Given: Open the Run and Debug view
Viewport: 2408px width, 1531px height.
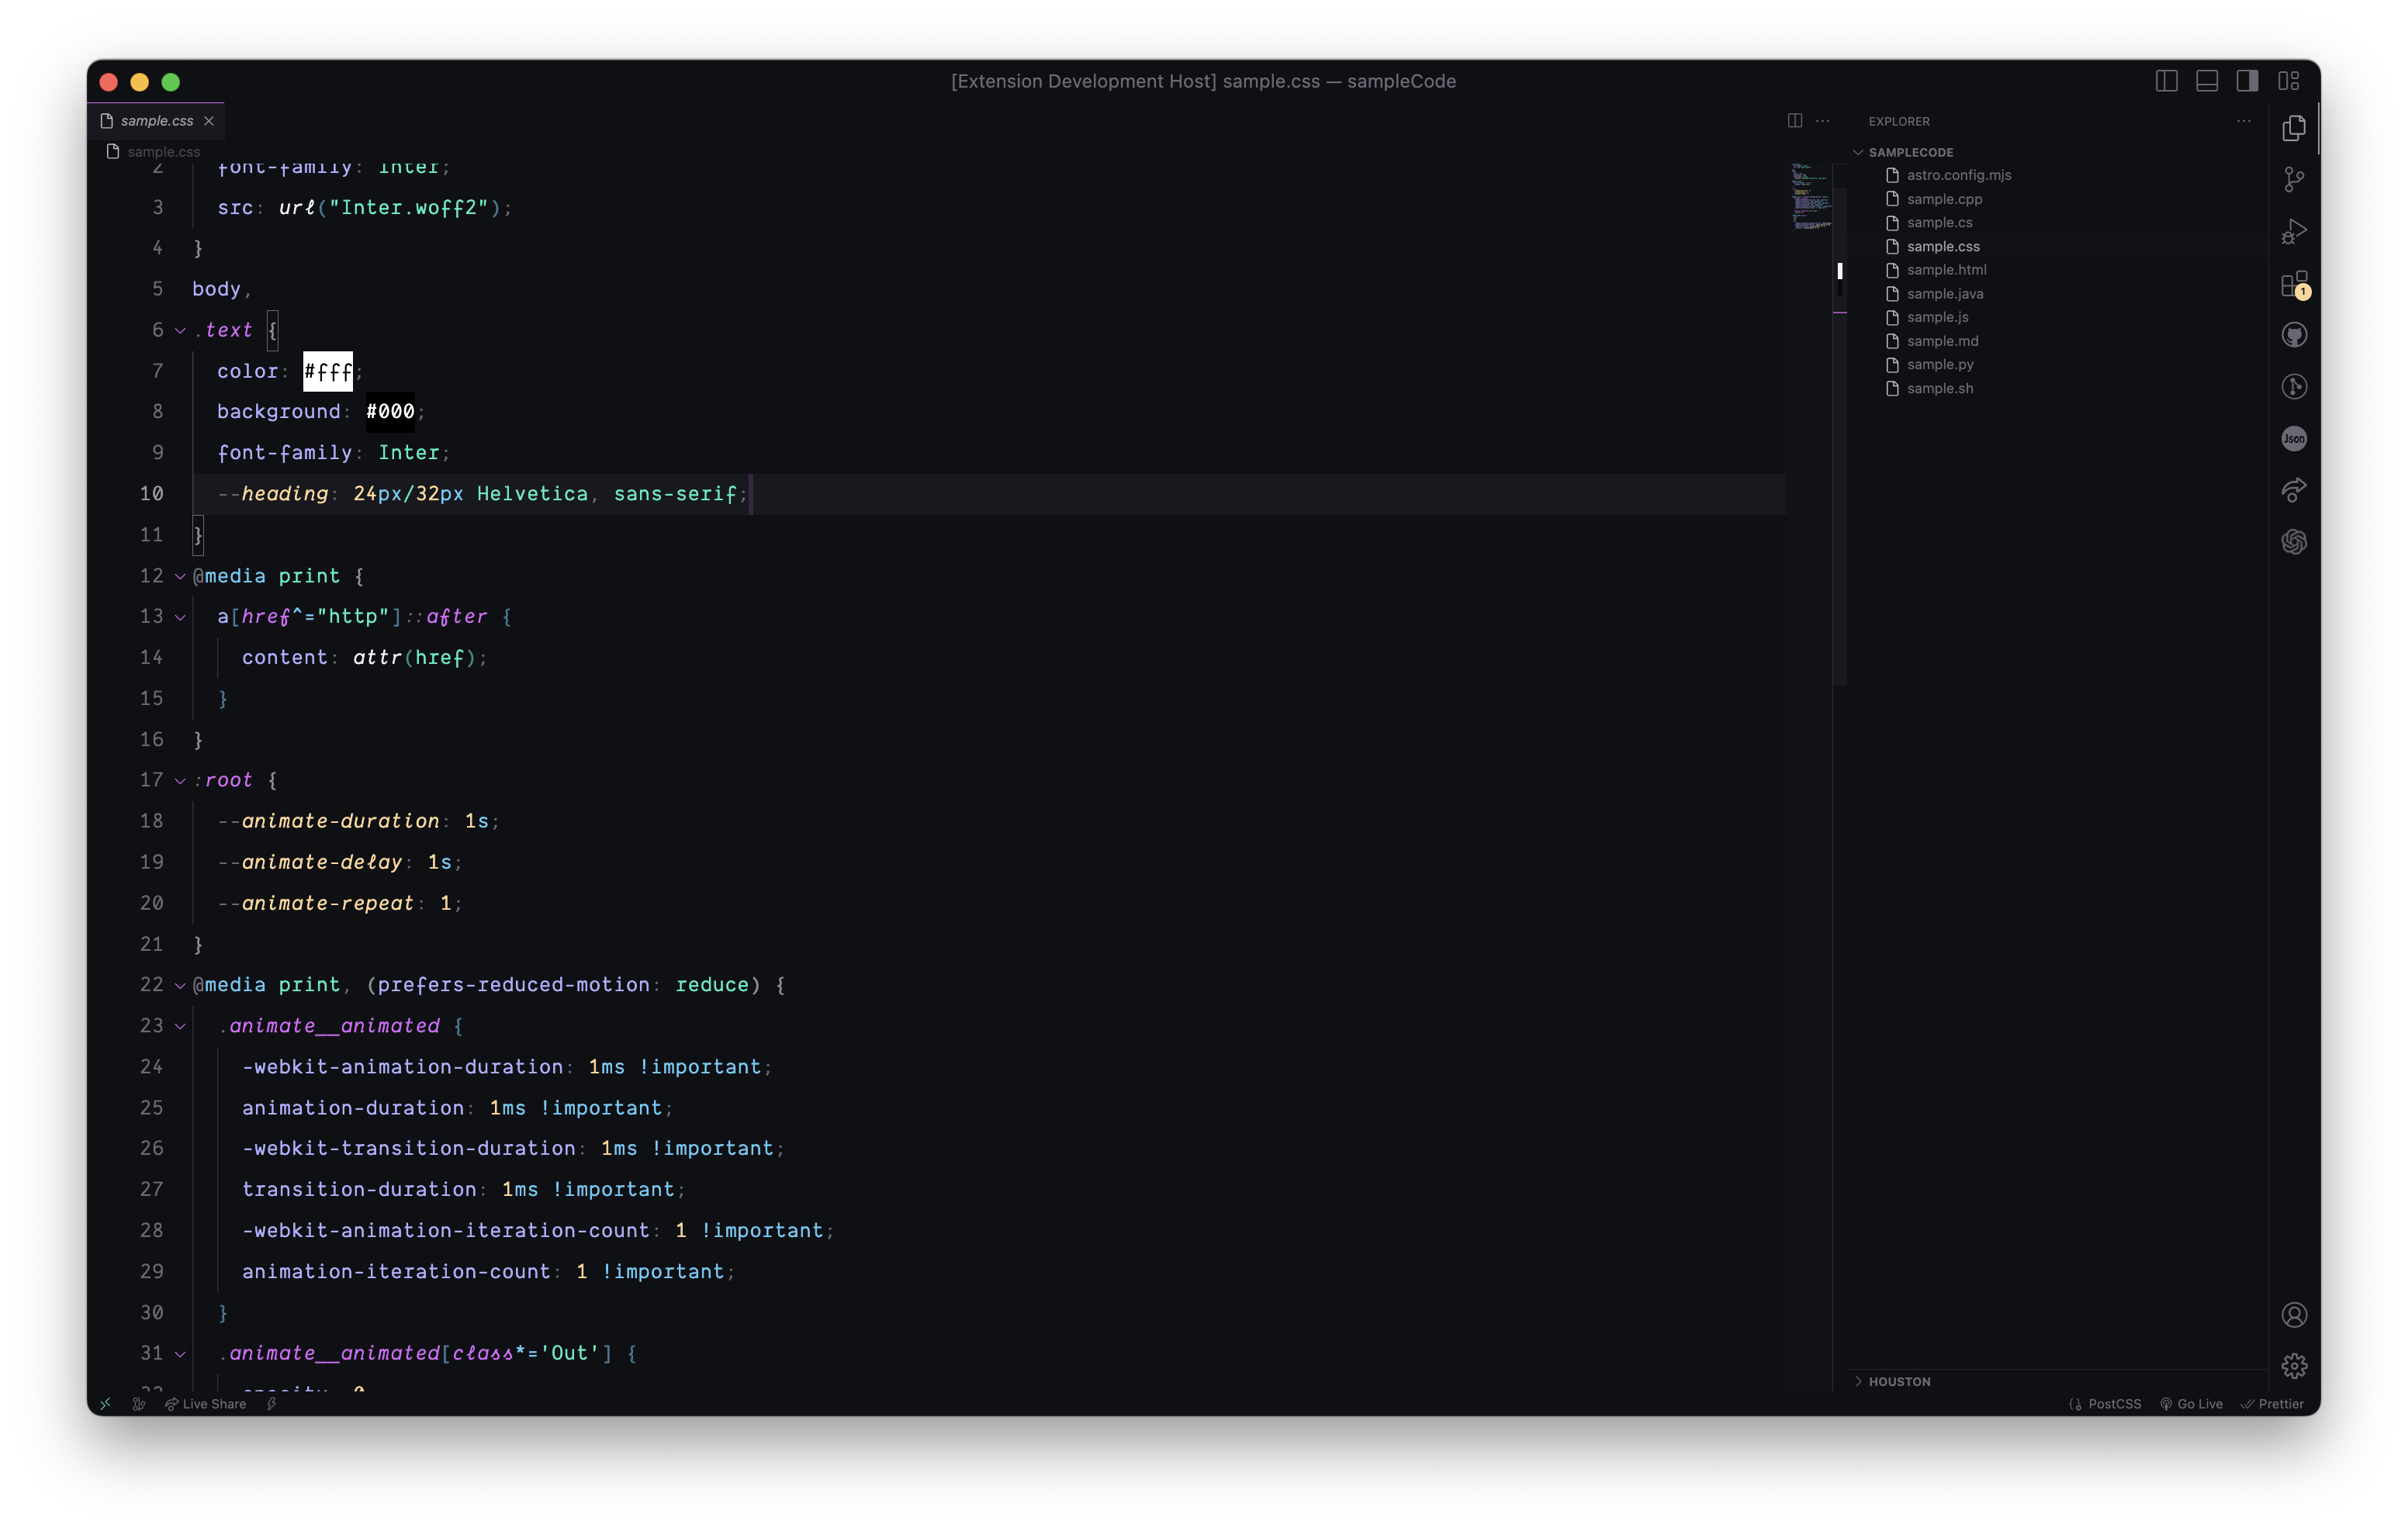Looking at the screenshot, I should pyautogui.click(x=2294, y=232).
